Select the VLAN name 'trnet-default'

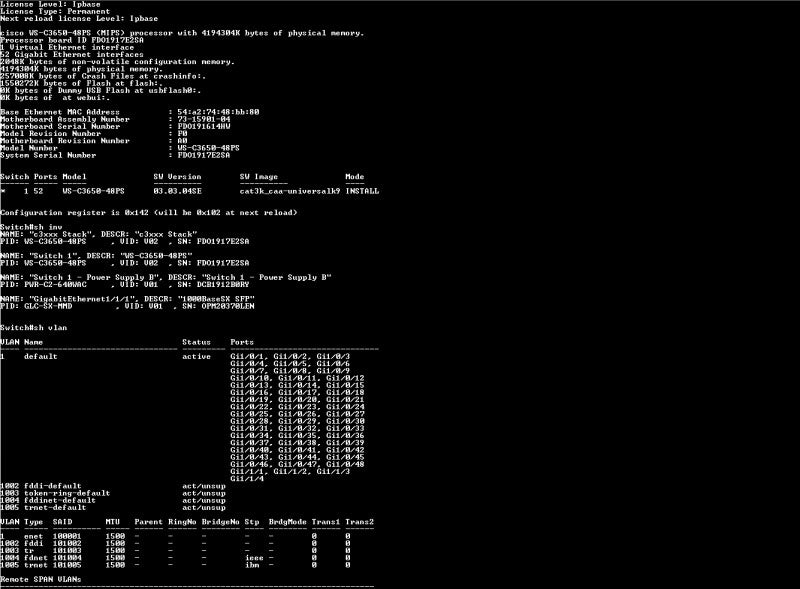pos(55,507)
